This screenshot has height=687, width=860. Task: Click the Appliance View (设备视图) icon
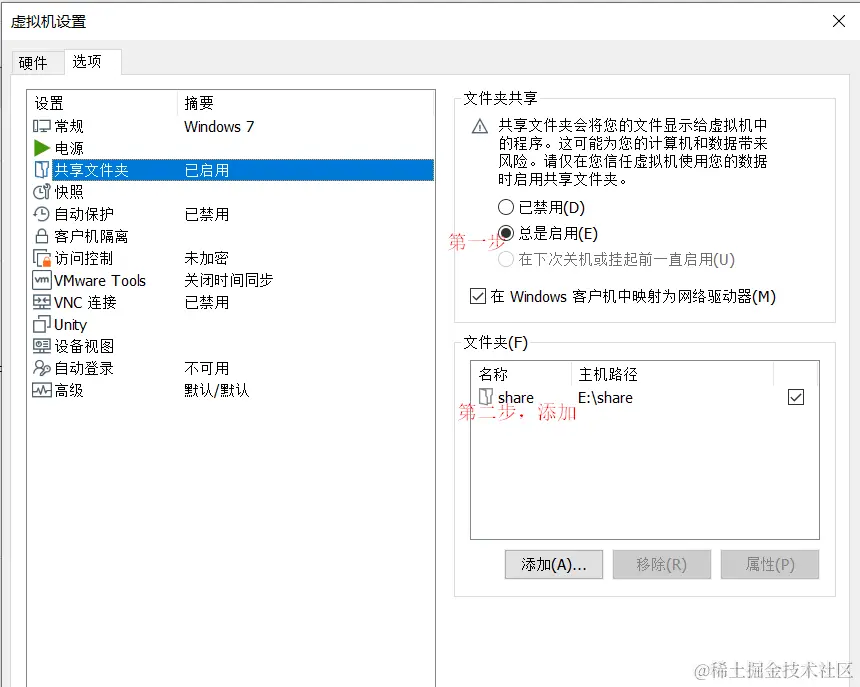pyautogui.click(x=42, y=346)
